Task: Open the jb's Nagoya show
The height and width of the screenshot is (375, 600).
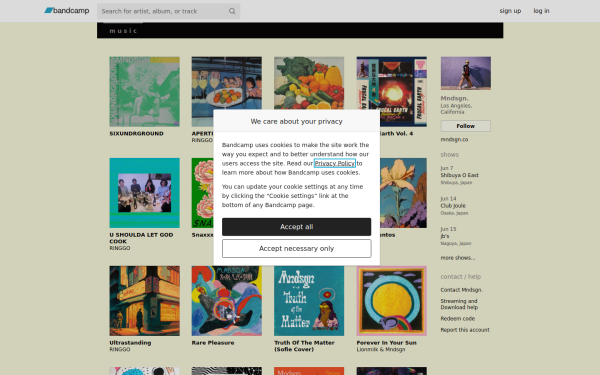Action: (445, 236)
